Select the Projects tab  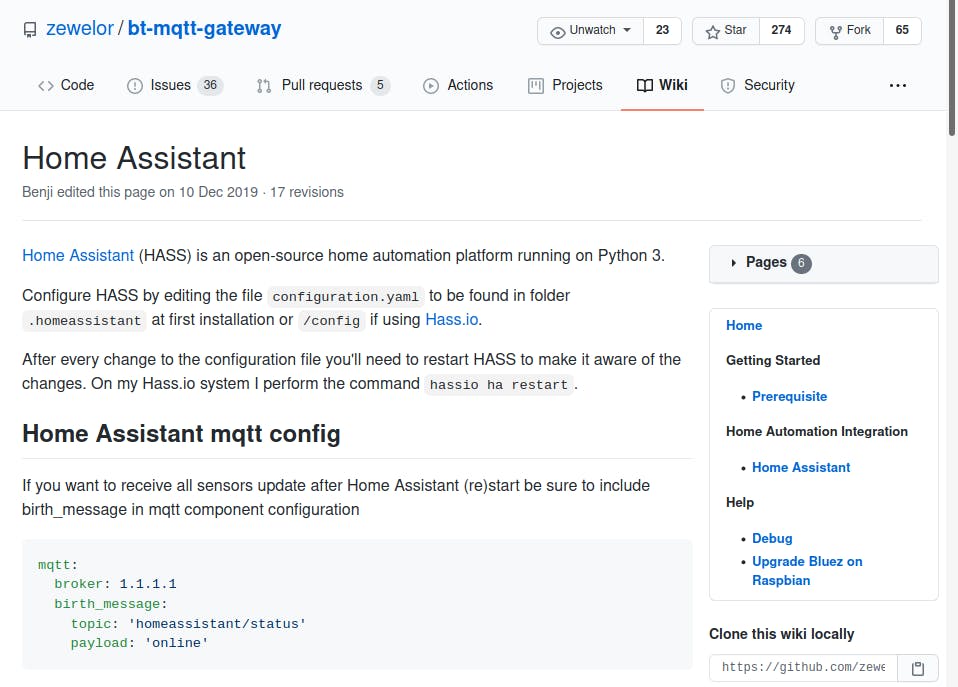(x=565, y=86)
